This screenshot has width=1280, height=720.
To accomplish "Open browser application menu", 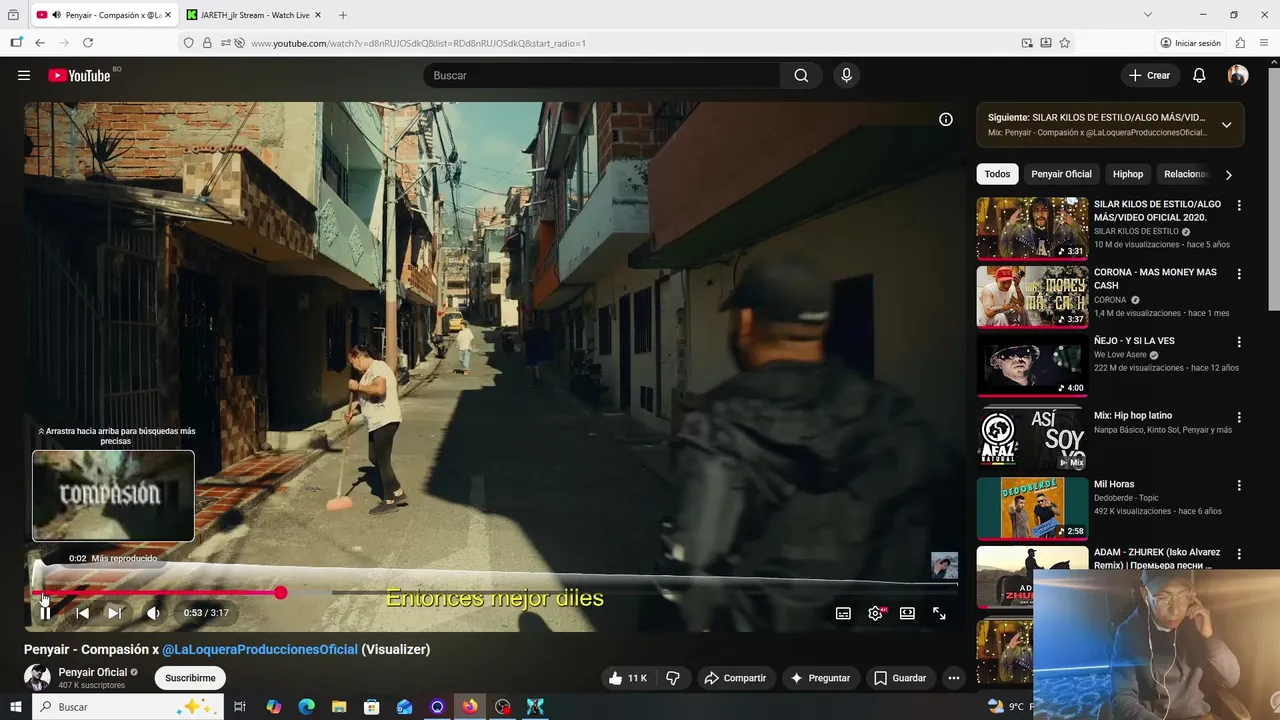I will coord(1265,43).
